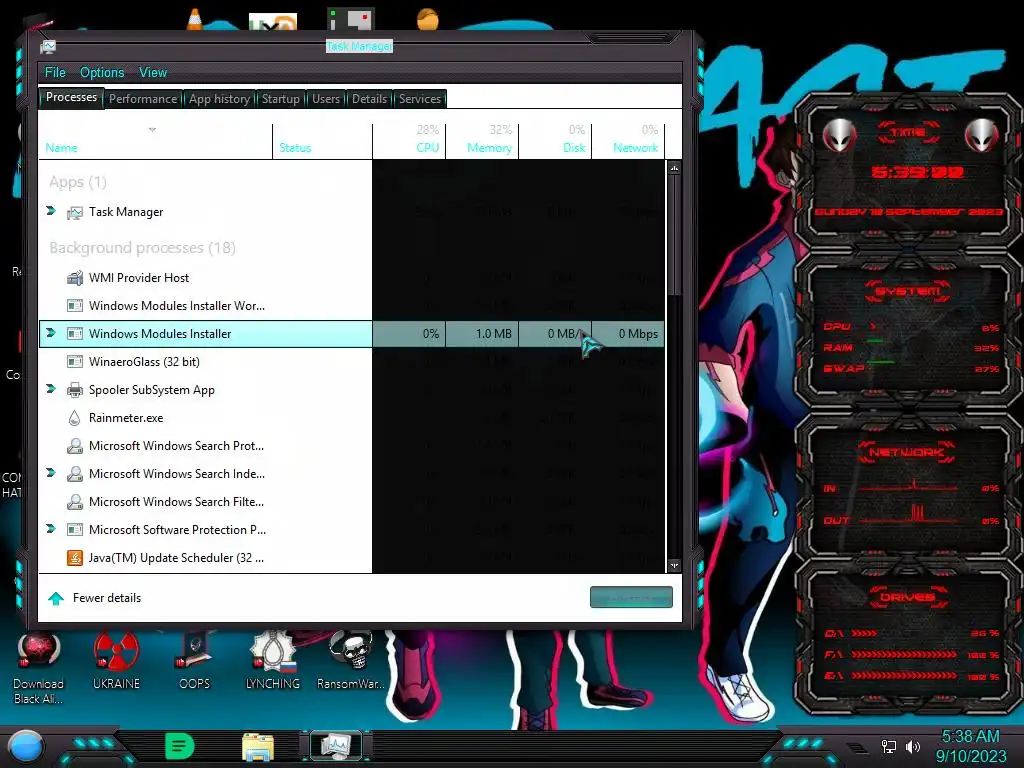Sort by the Network column header
1024x768 pixels.
tap(628, 141)
